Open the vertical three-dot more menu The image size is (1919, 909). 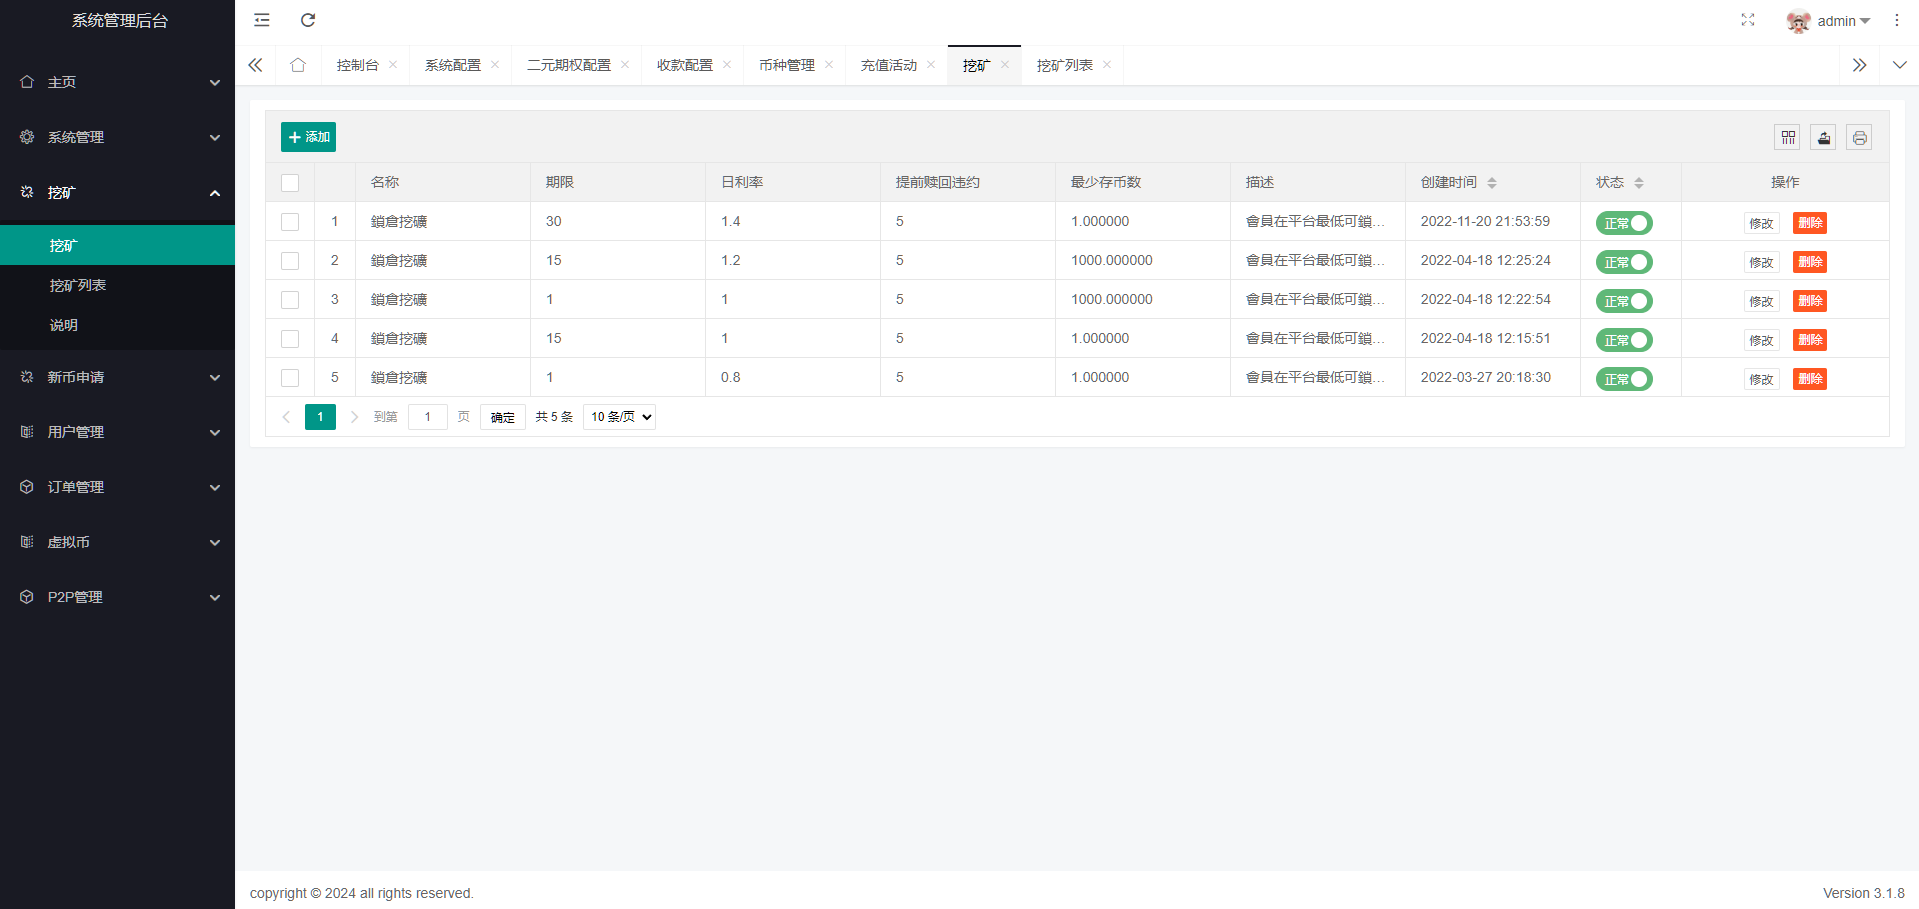(x=1897, y=20)
